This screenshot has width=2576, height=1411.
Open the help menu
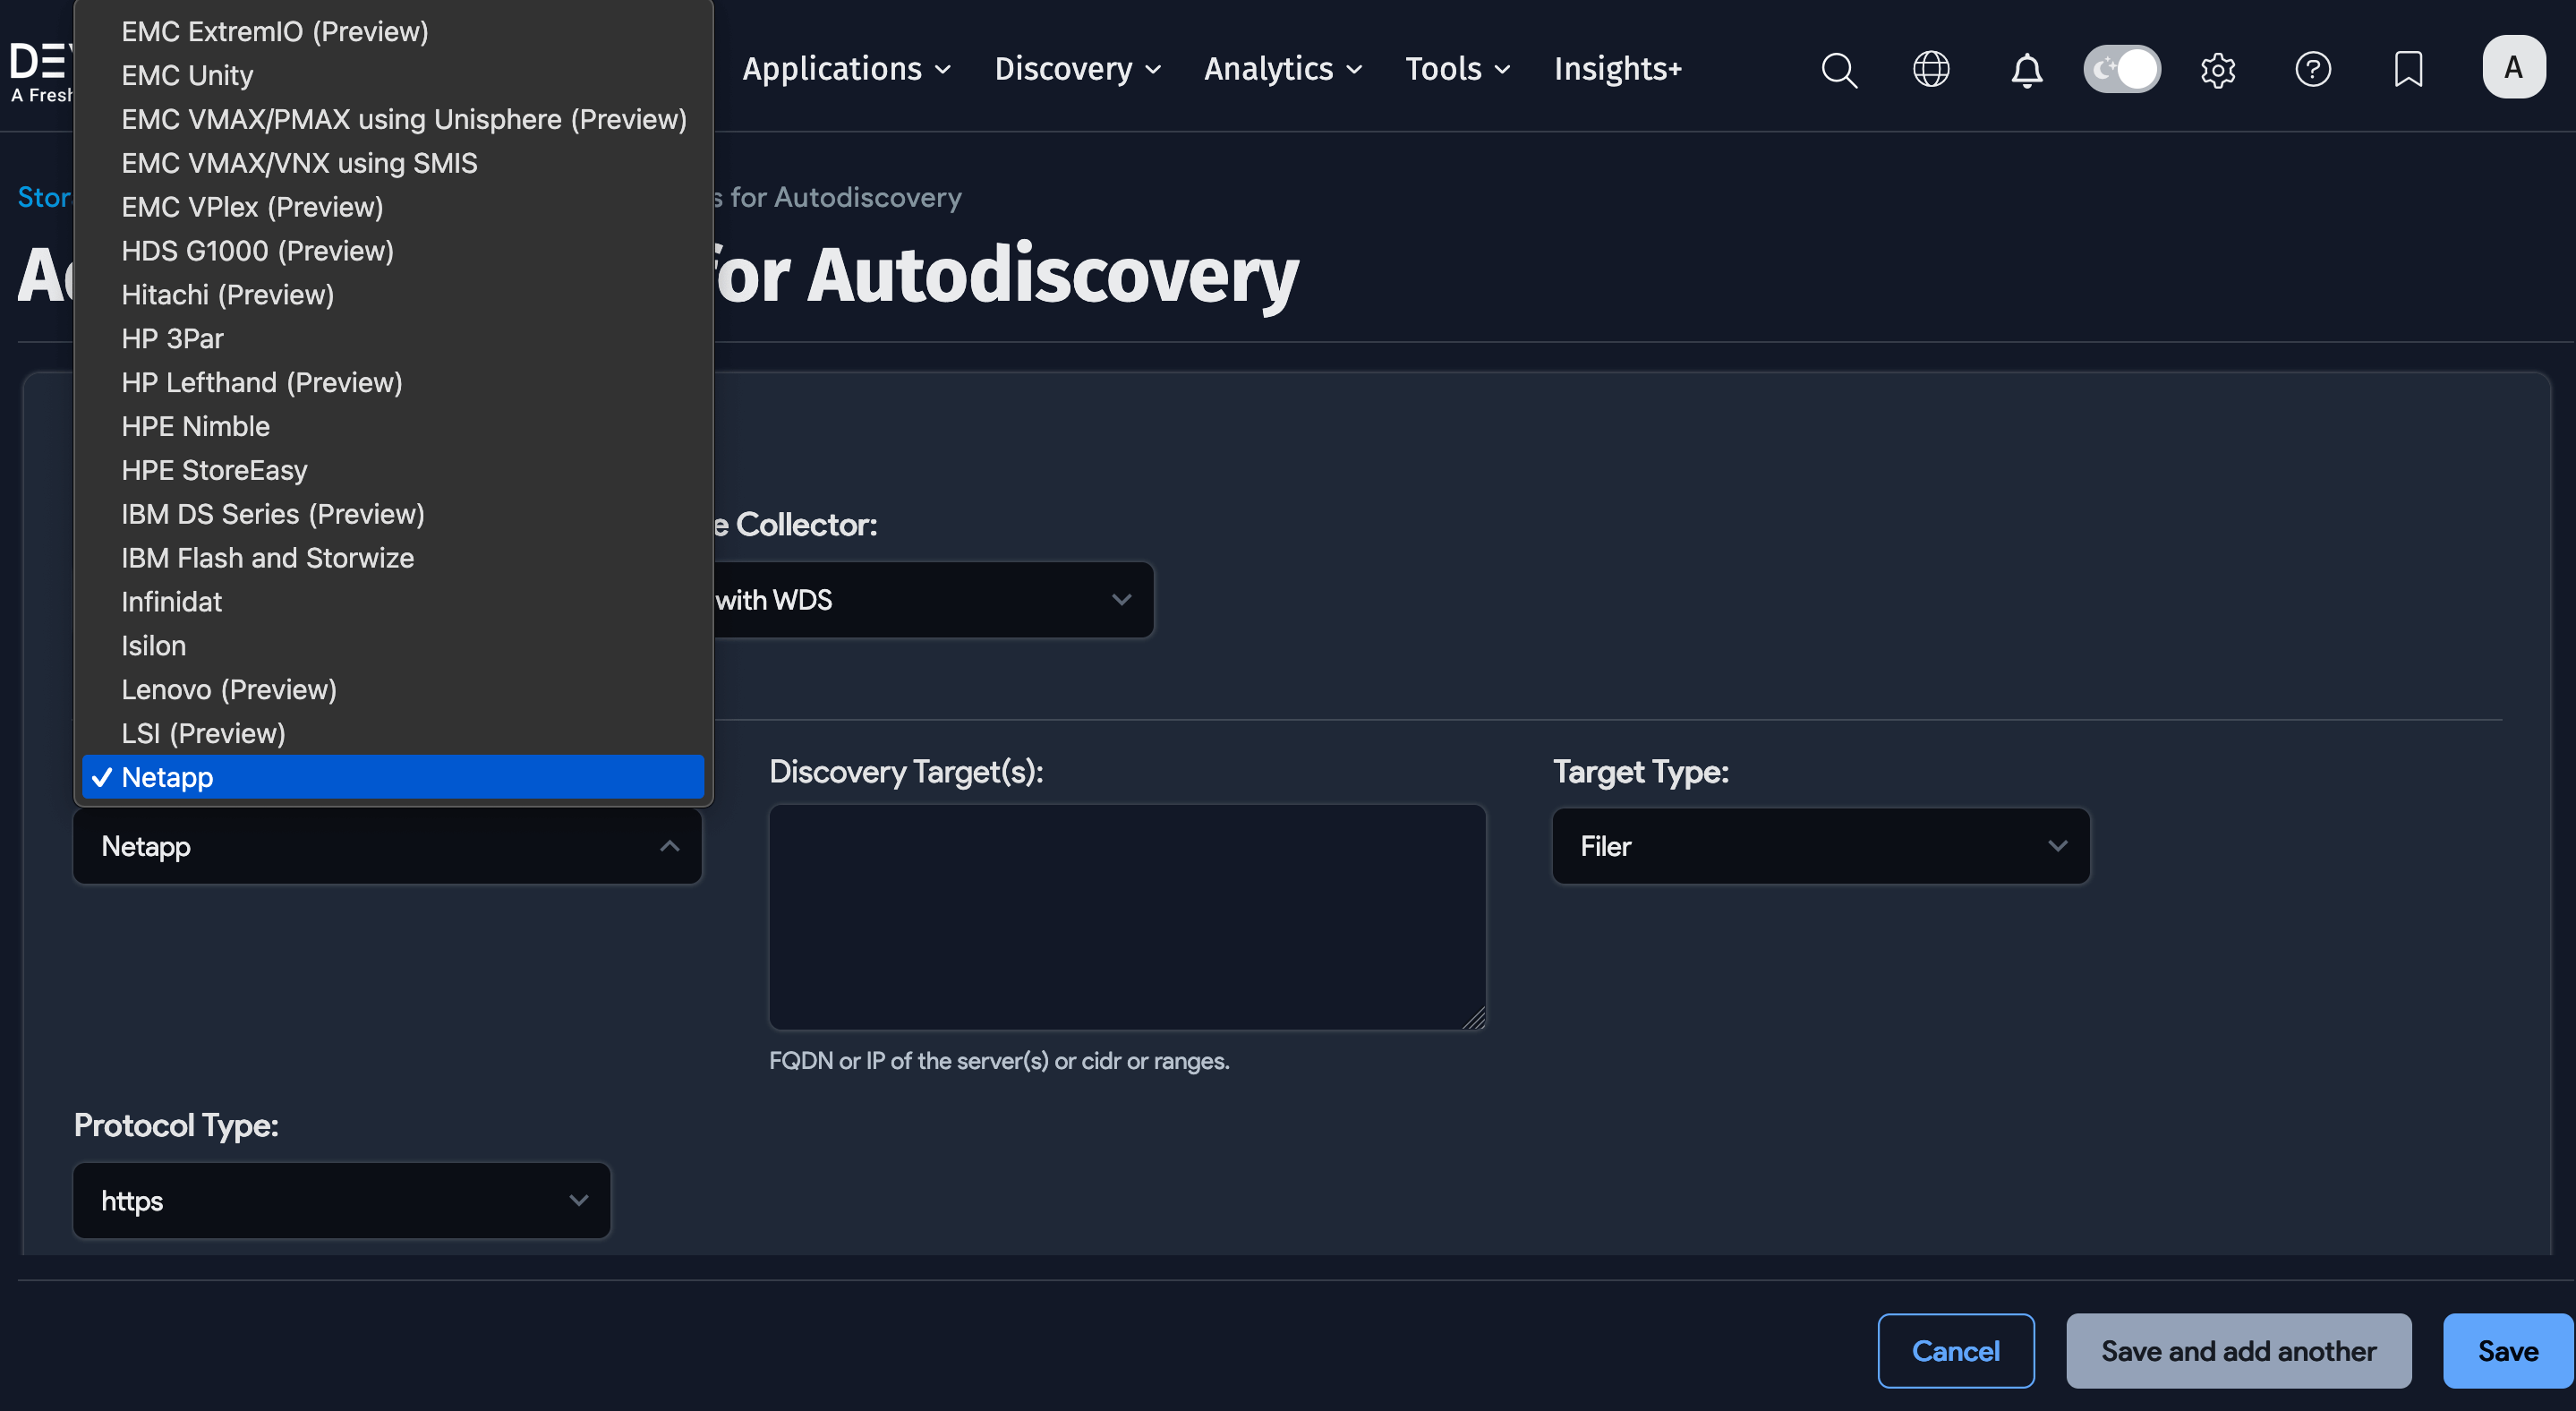2313,69
